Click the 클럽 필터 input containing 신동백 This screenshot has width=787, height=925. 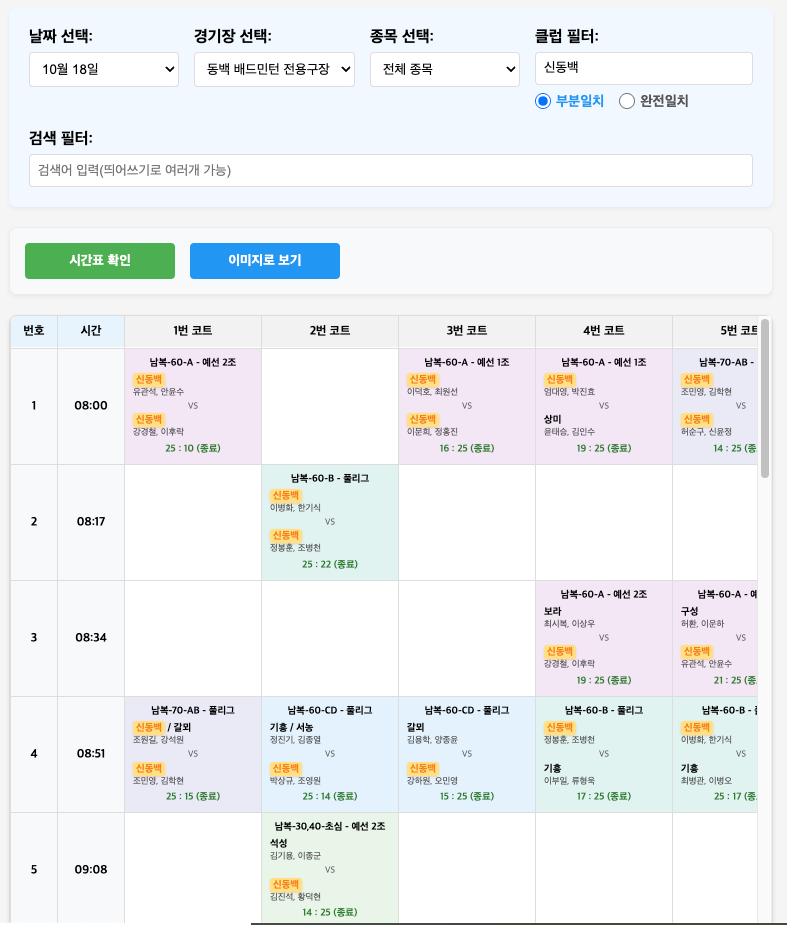643,69
